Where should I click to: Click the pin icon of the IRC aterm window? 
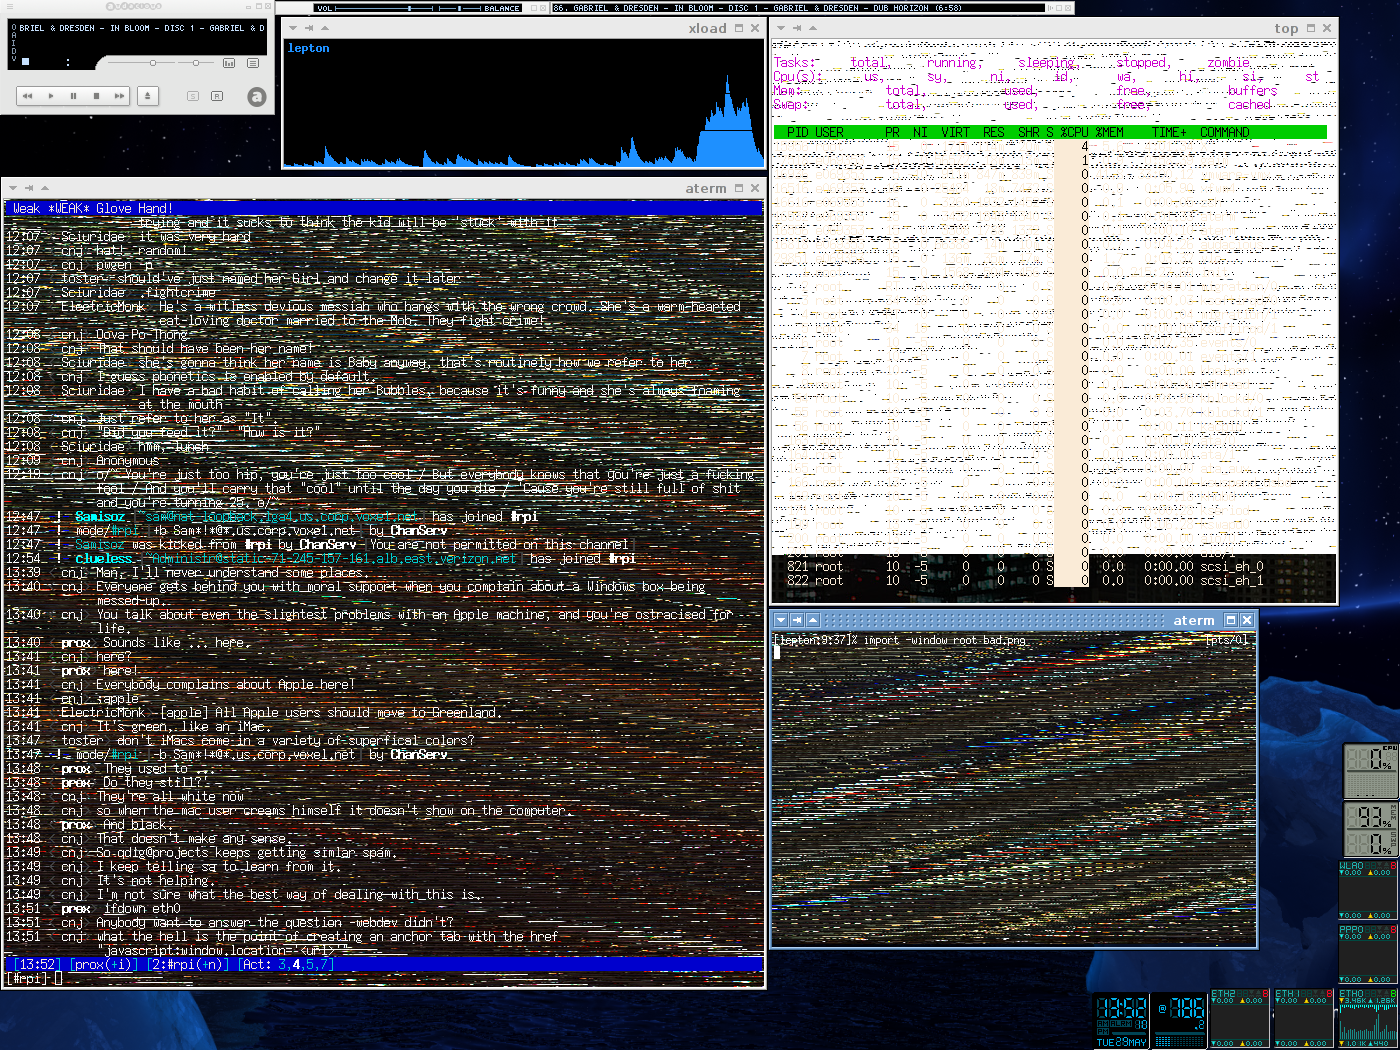pyautogui.click(x=29, y=188)
